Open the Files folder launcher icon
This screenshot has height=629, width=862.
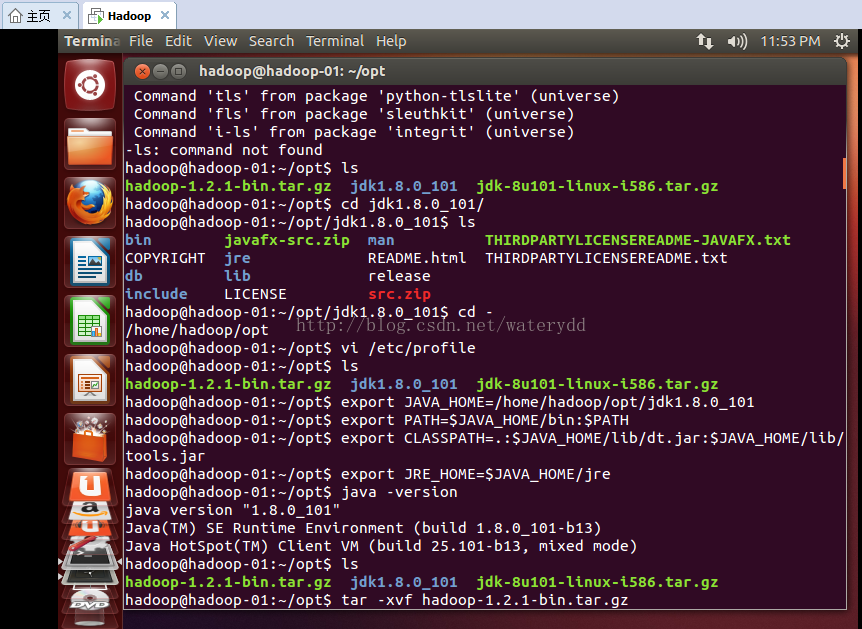pyautogui.click(x=90, y=145)
